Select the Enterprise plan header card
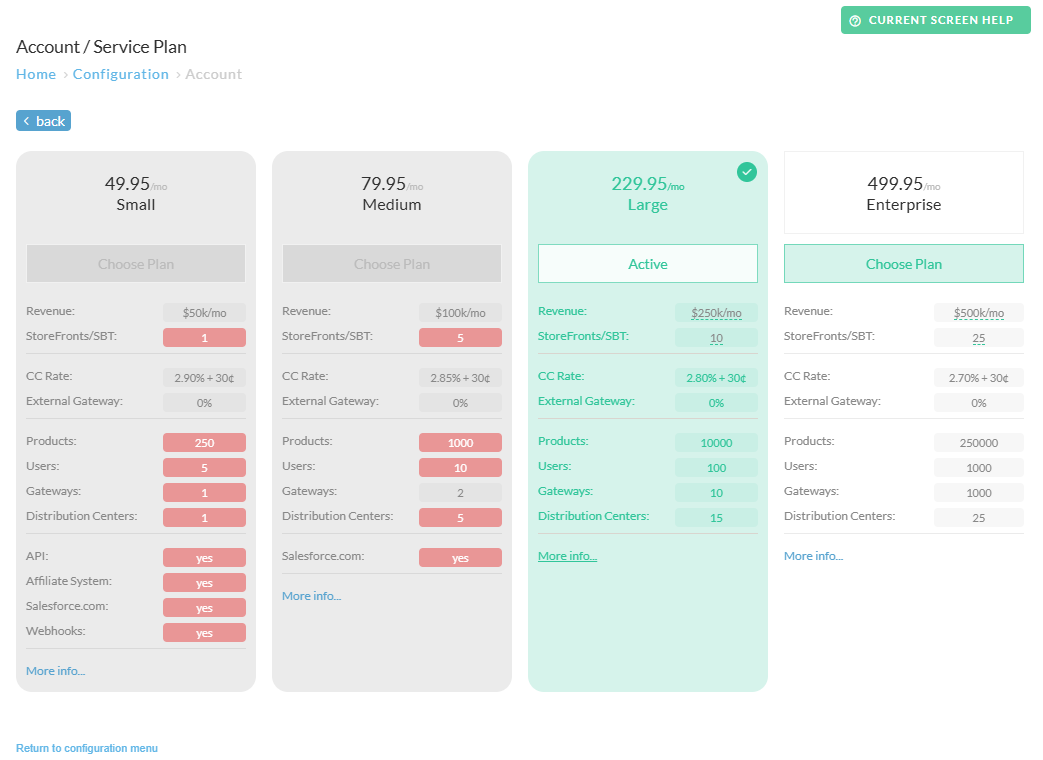Image resolution: width=1043 pixels, height=760 pixels. point(903,193)
